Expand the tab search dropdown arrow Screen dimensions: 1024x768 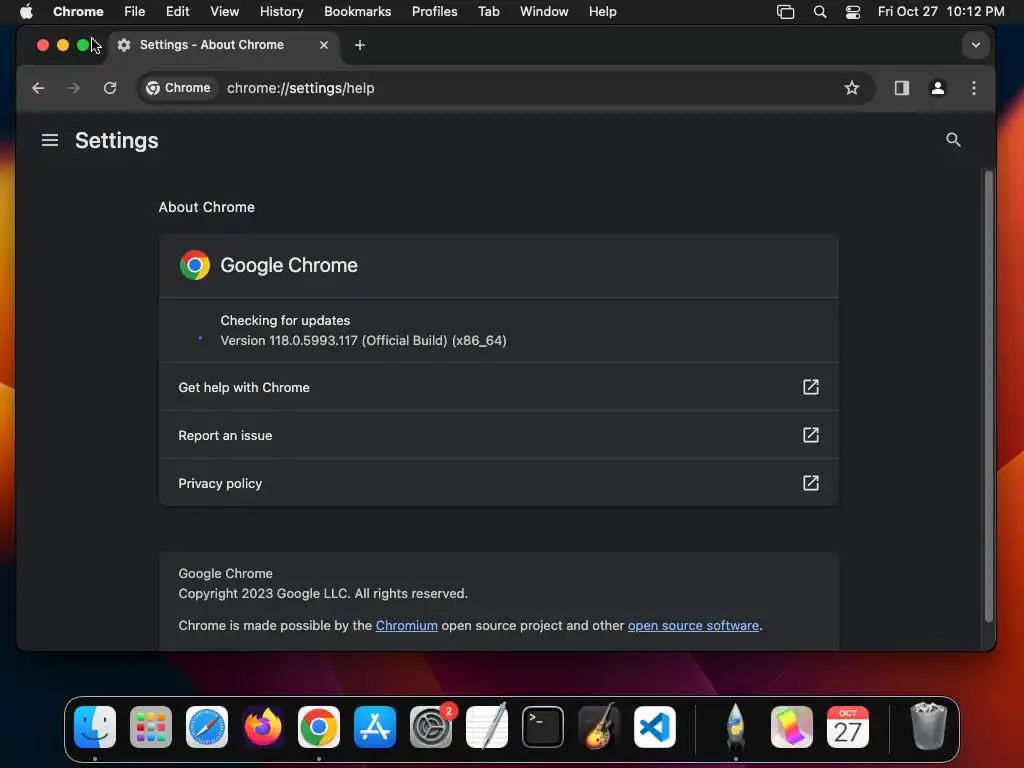[975, 45]
